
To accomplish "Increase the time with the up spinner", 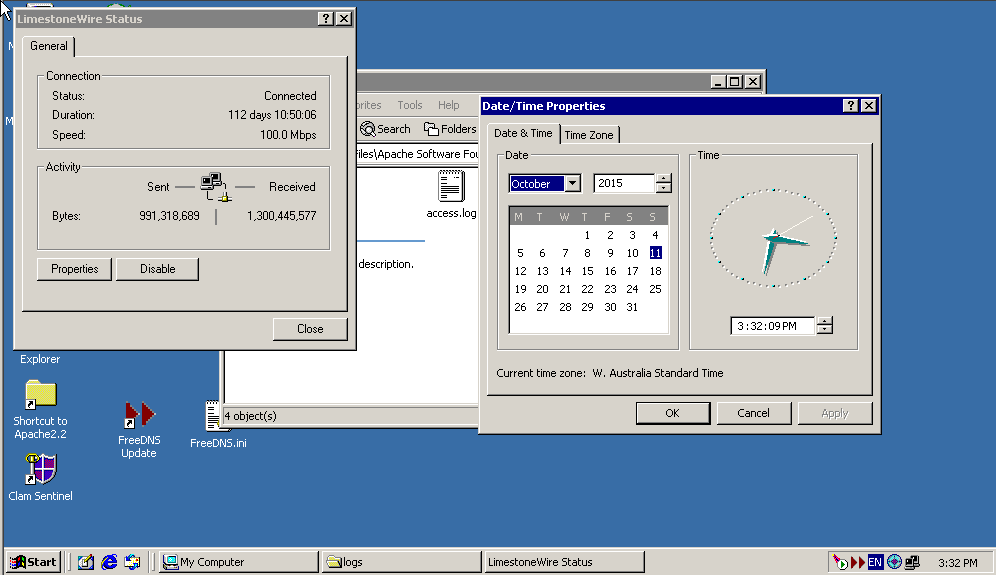I will (824, 321).
